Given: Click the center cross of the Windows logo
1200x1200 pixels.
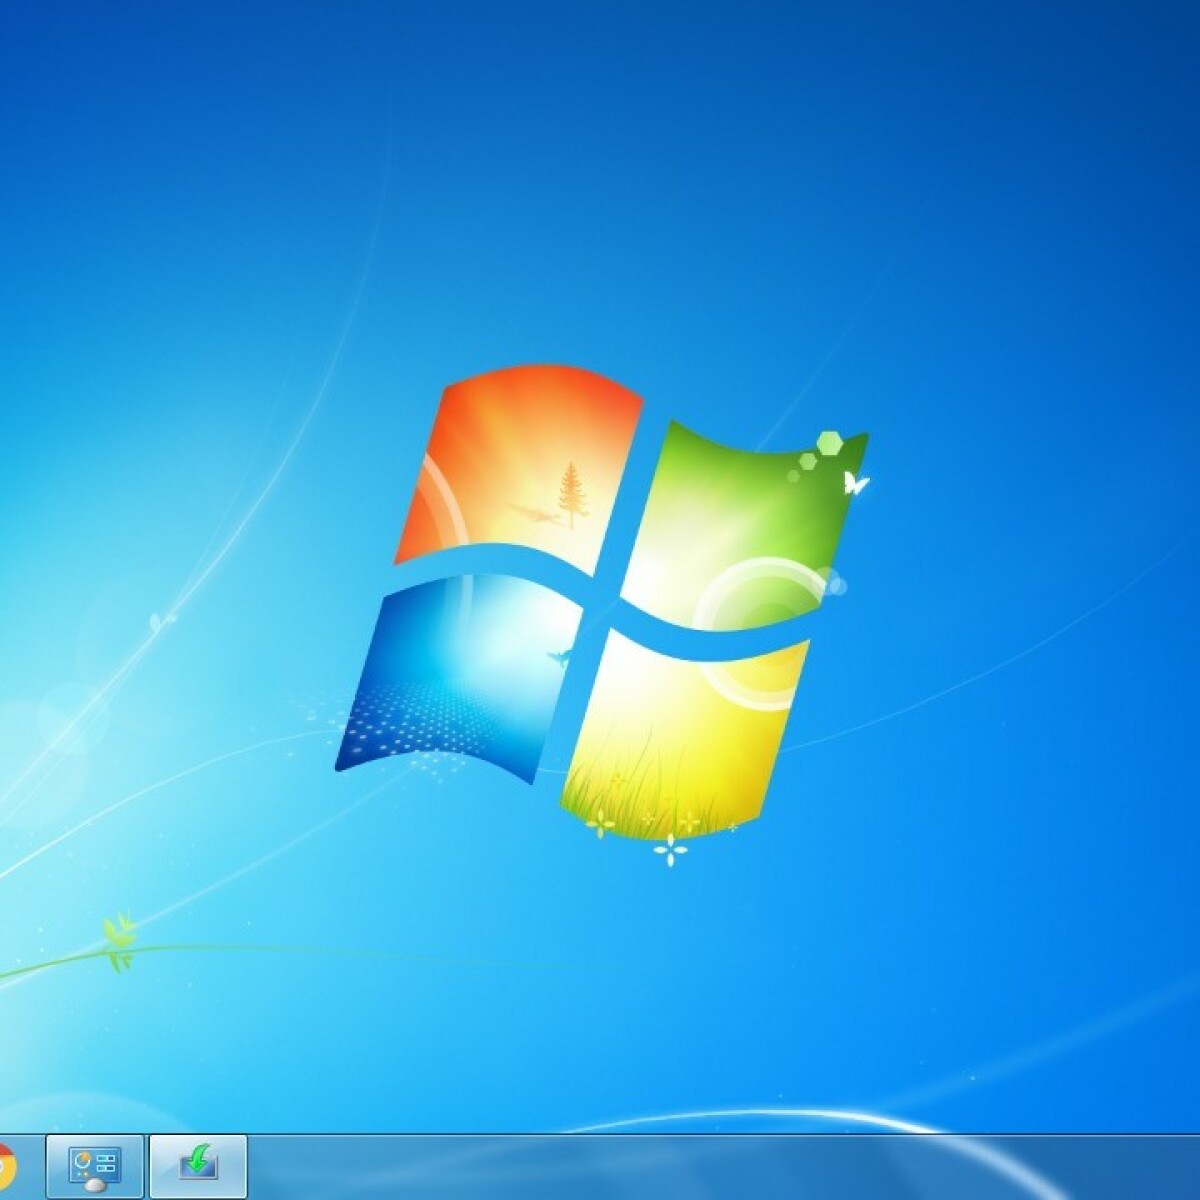Looking at the screenshot, I should pyautogui.click(x=604, y=600).
